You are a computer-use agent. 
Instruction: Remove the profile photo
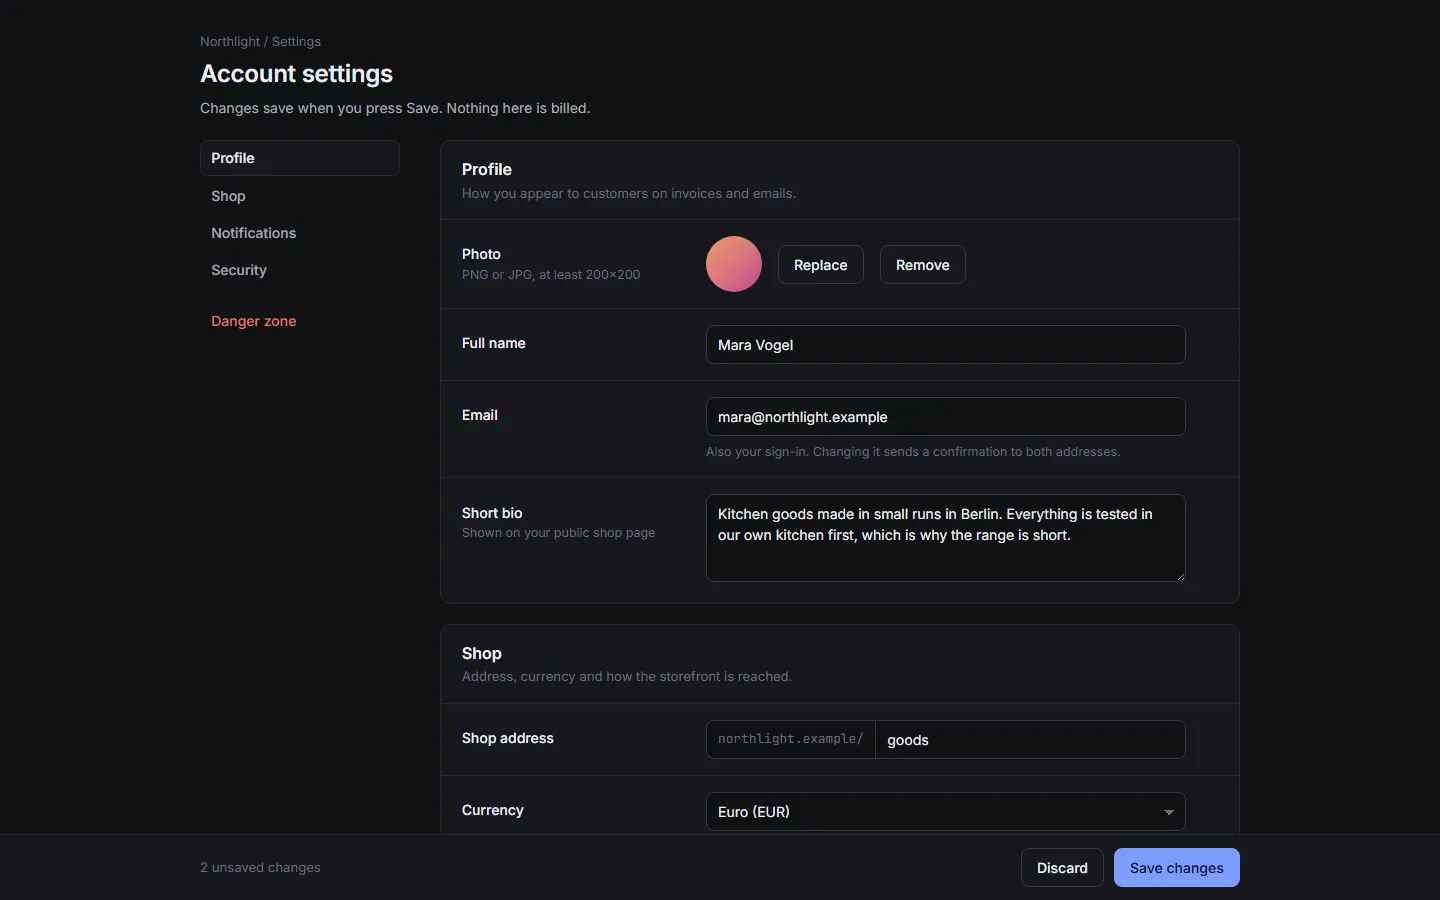923,265
